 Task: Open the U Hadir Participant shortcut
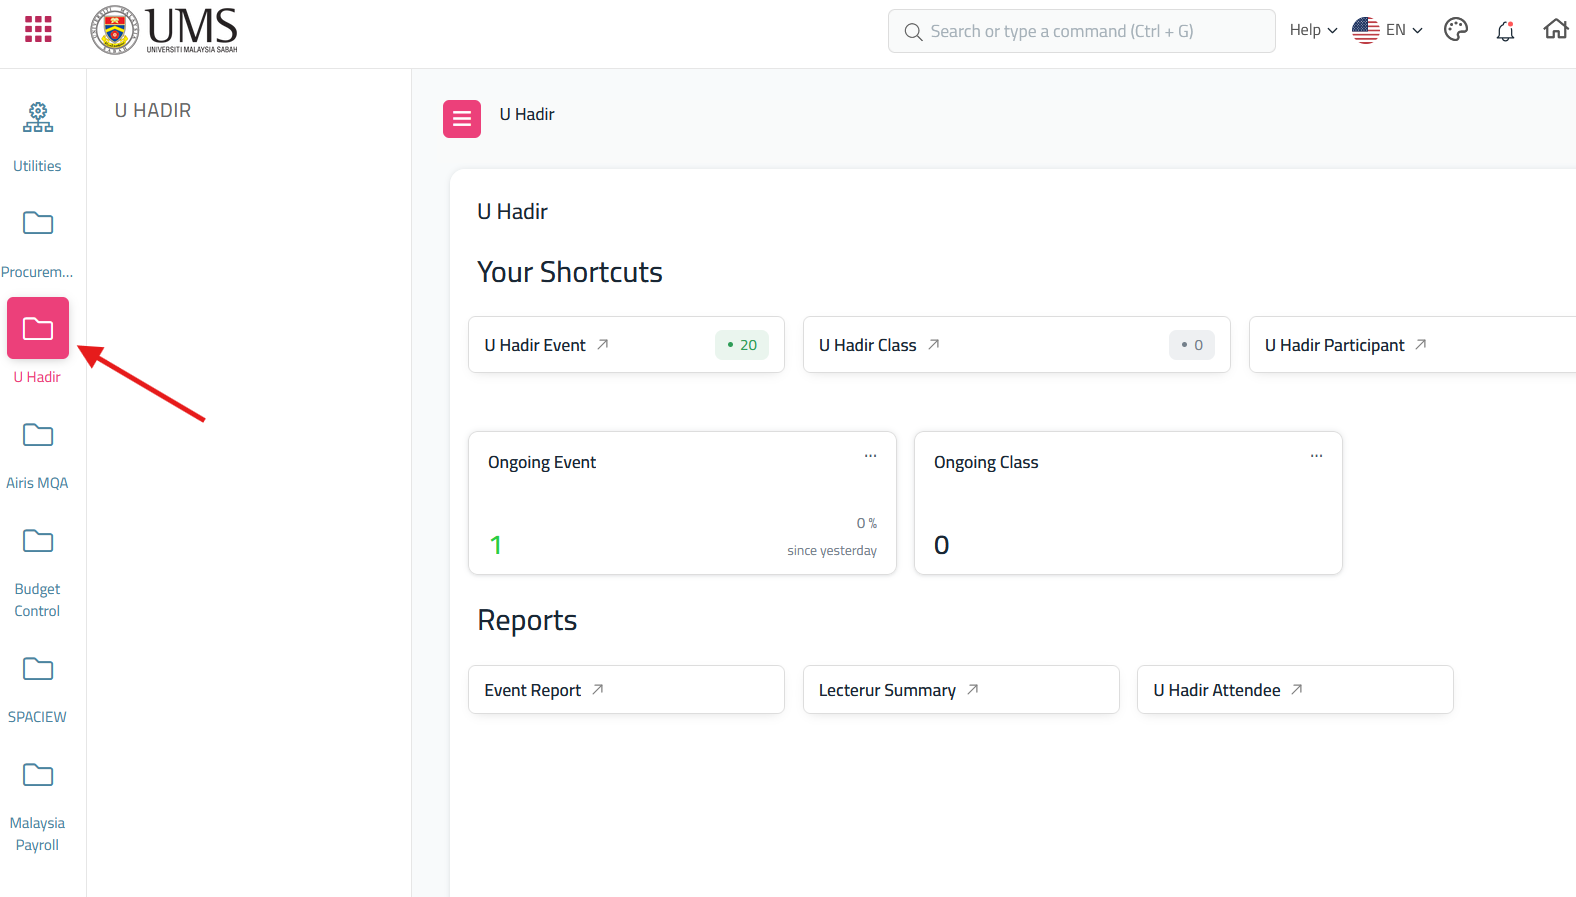coord(1412,345)
